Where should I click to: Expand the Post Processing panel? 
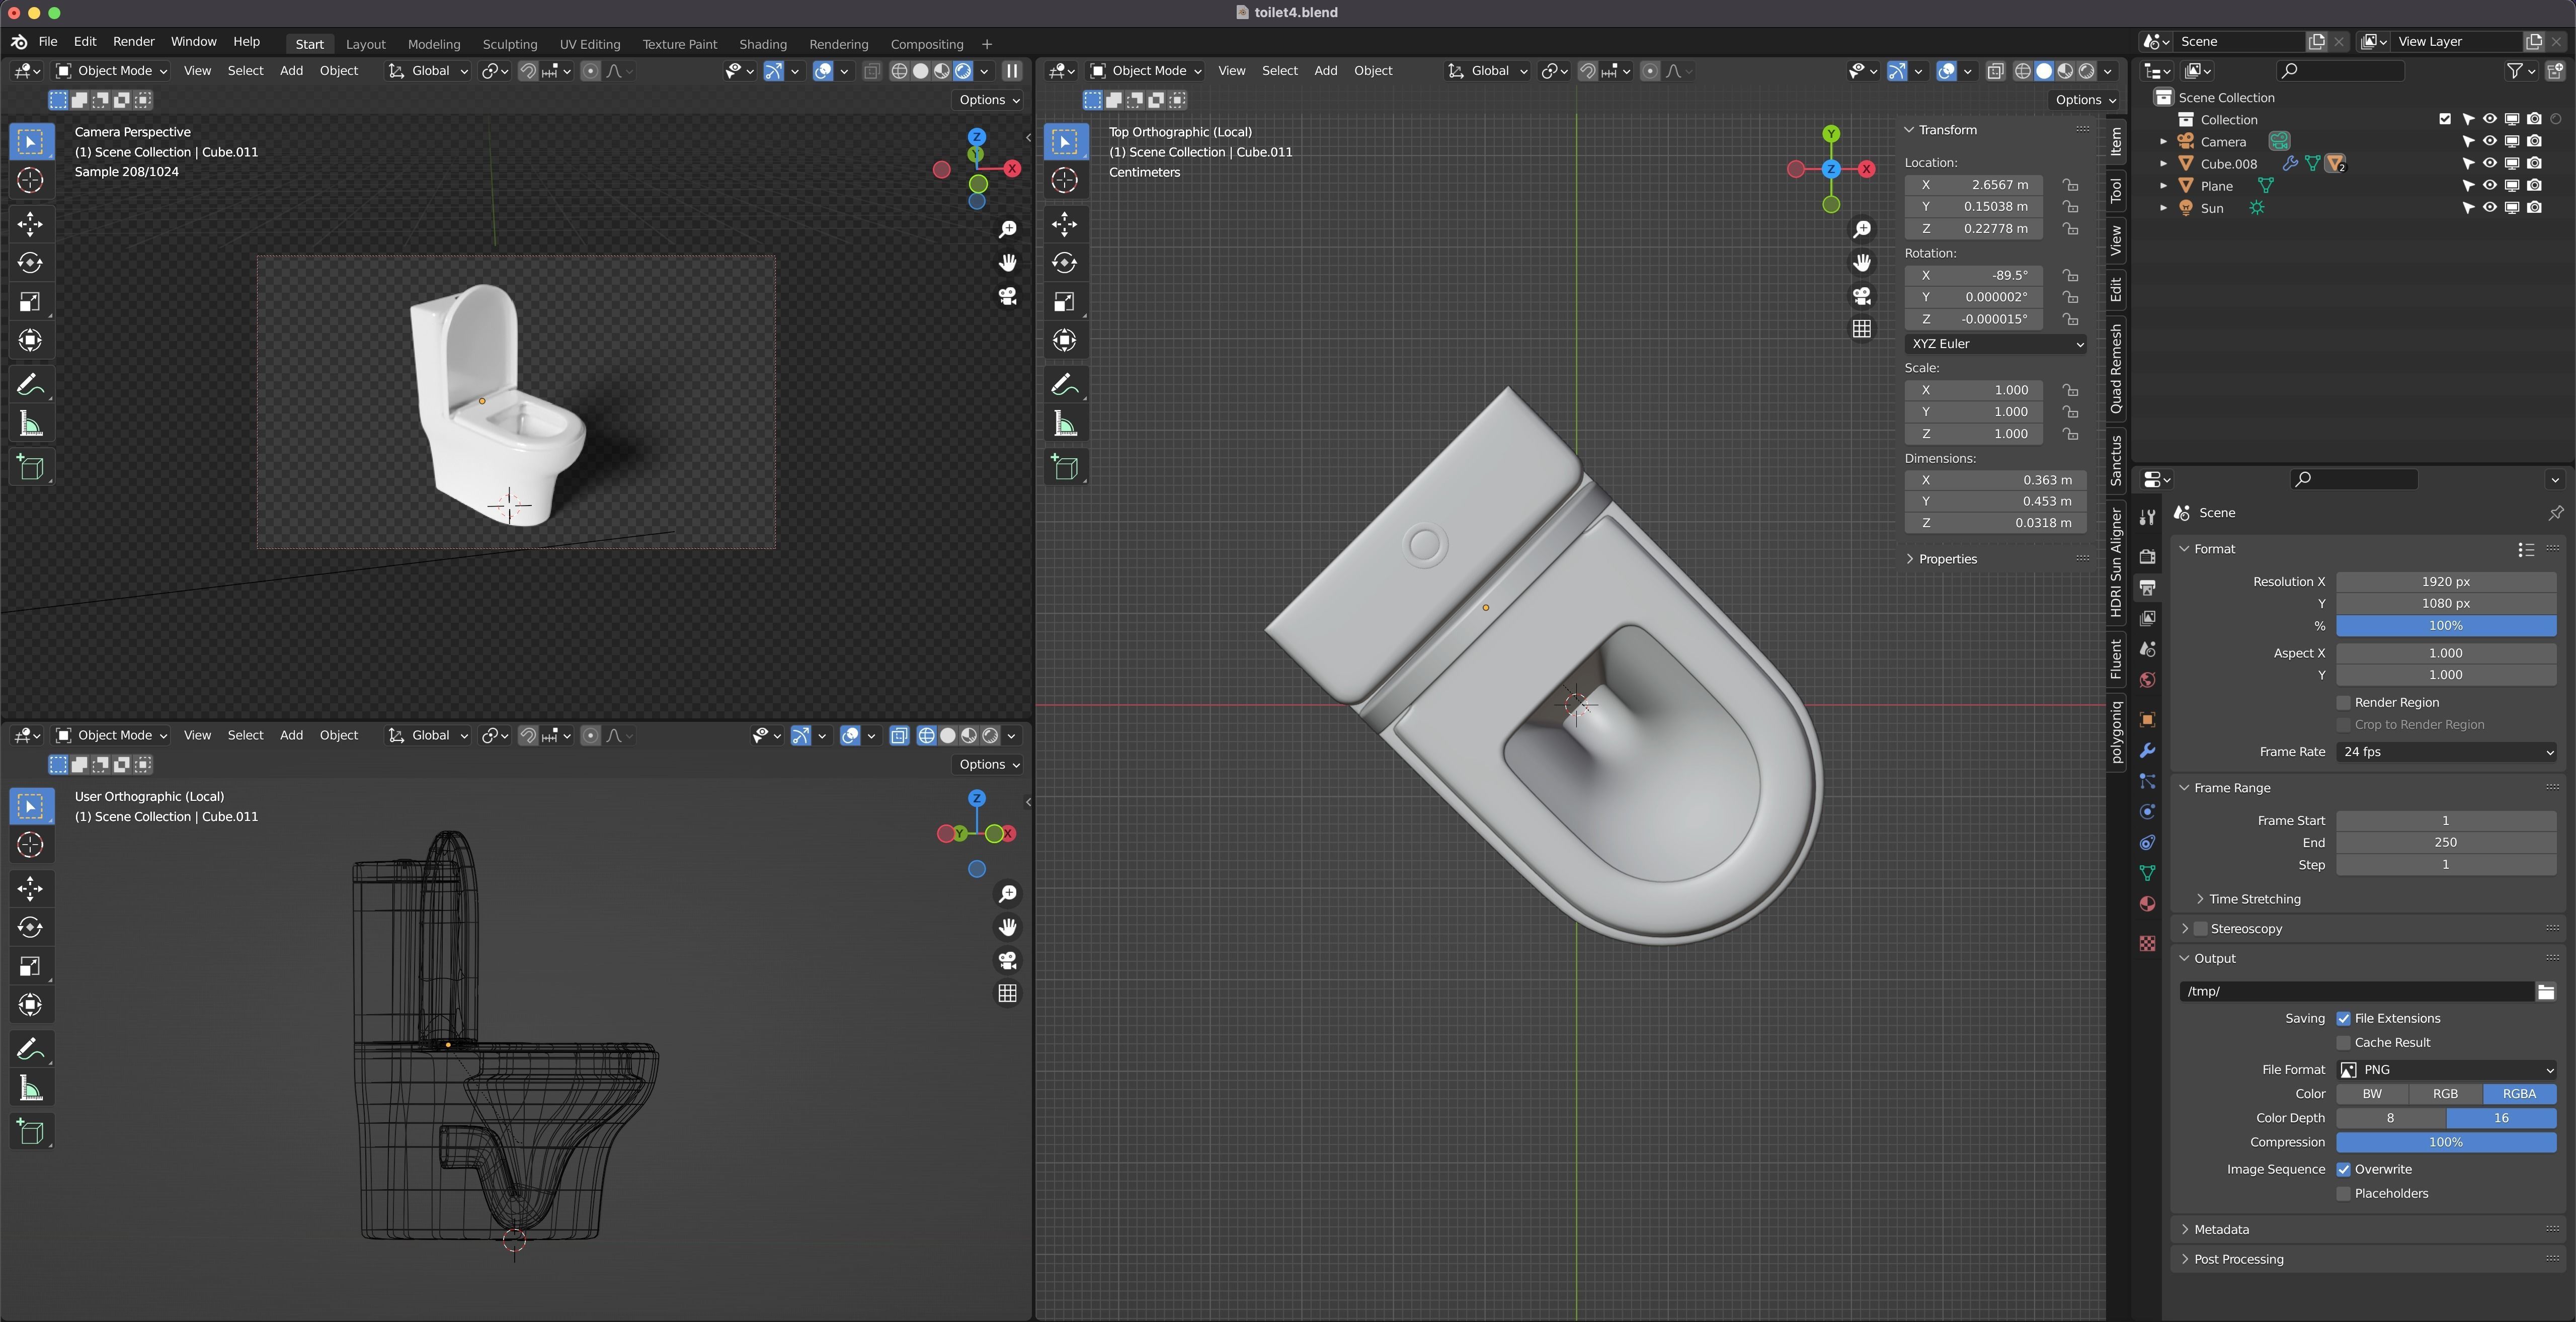click(x=2238, y=1260)
